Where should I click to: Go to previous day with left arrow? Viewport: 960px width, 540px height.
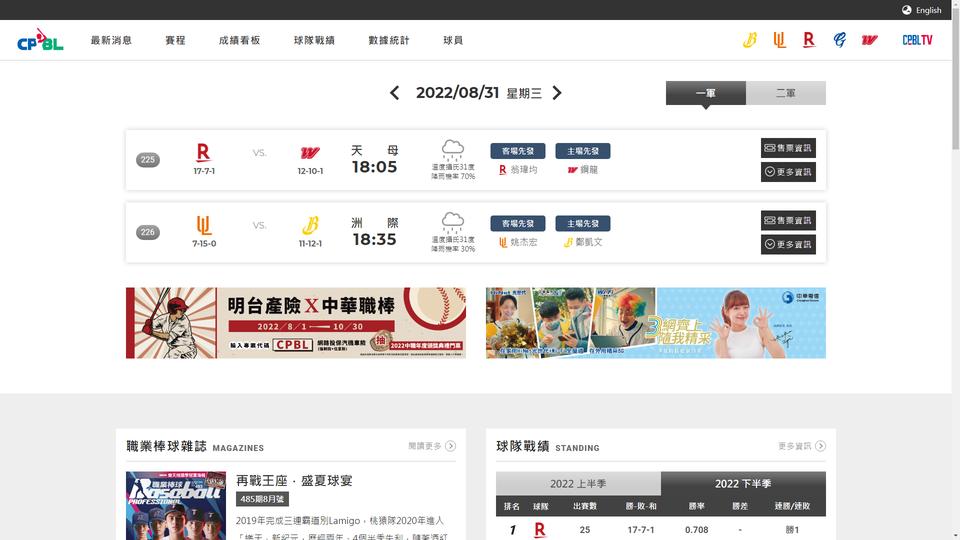395,93
